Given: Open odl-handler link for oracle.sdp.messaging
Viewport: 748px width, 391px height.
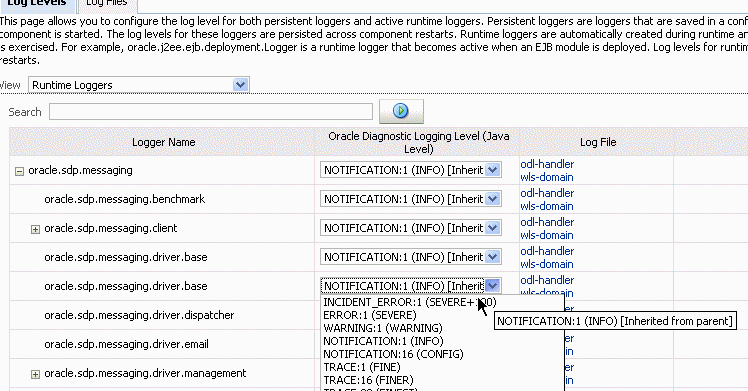Looking at the screenshot, I should point(547,164).
